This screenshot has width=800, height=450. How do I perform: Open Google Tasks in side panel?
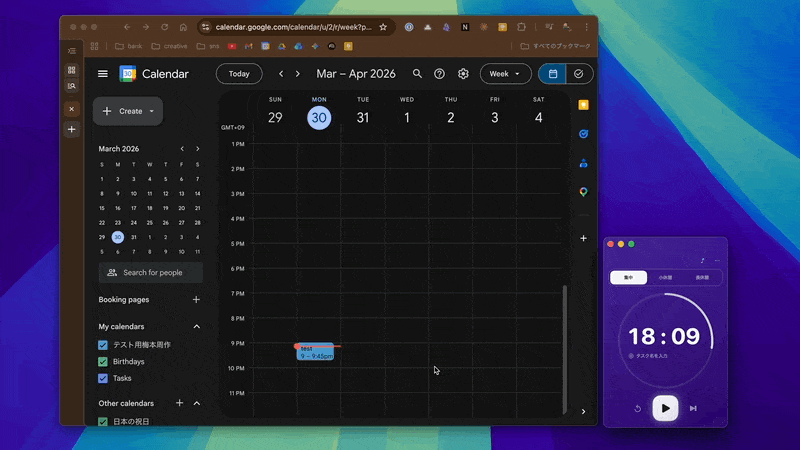point(584,134)
